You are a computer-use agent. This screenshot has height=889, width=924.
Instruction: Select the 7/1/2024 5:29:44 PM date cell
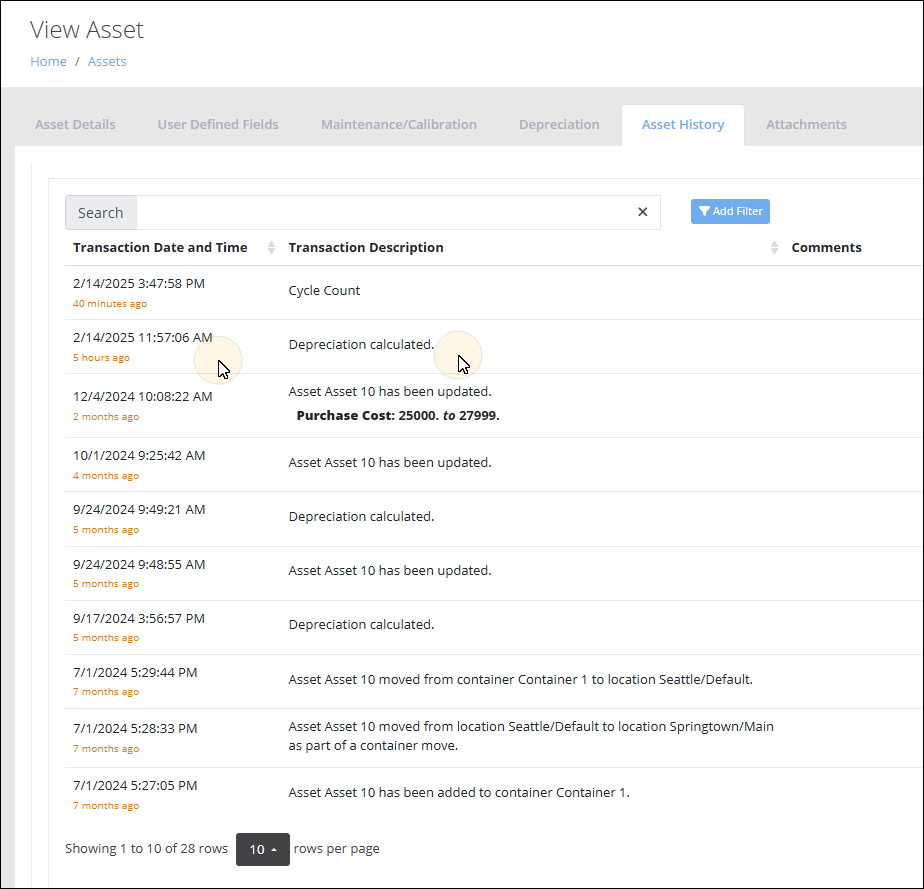click(135, 672)
